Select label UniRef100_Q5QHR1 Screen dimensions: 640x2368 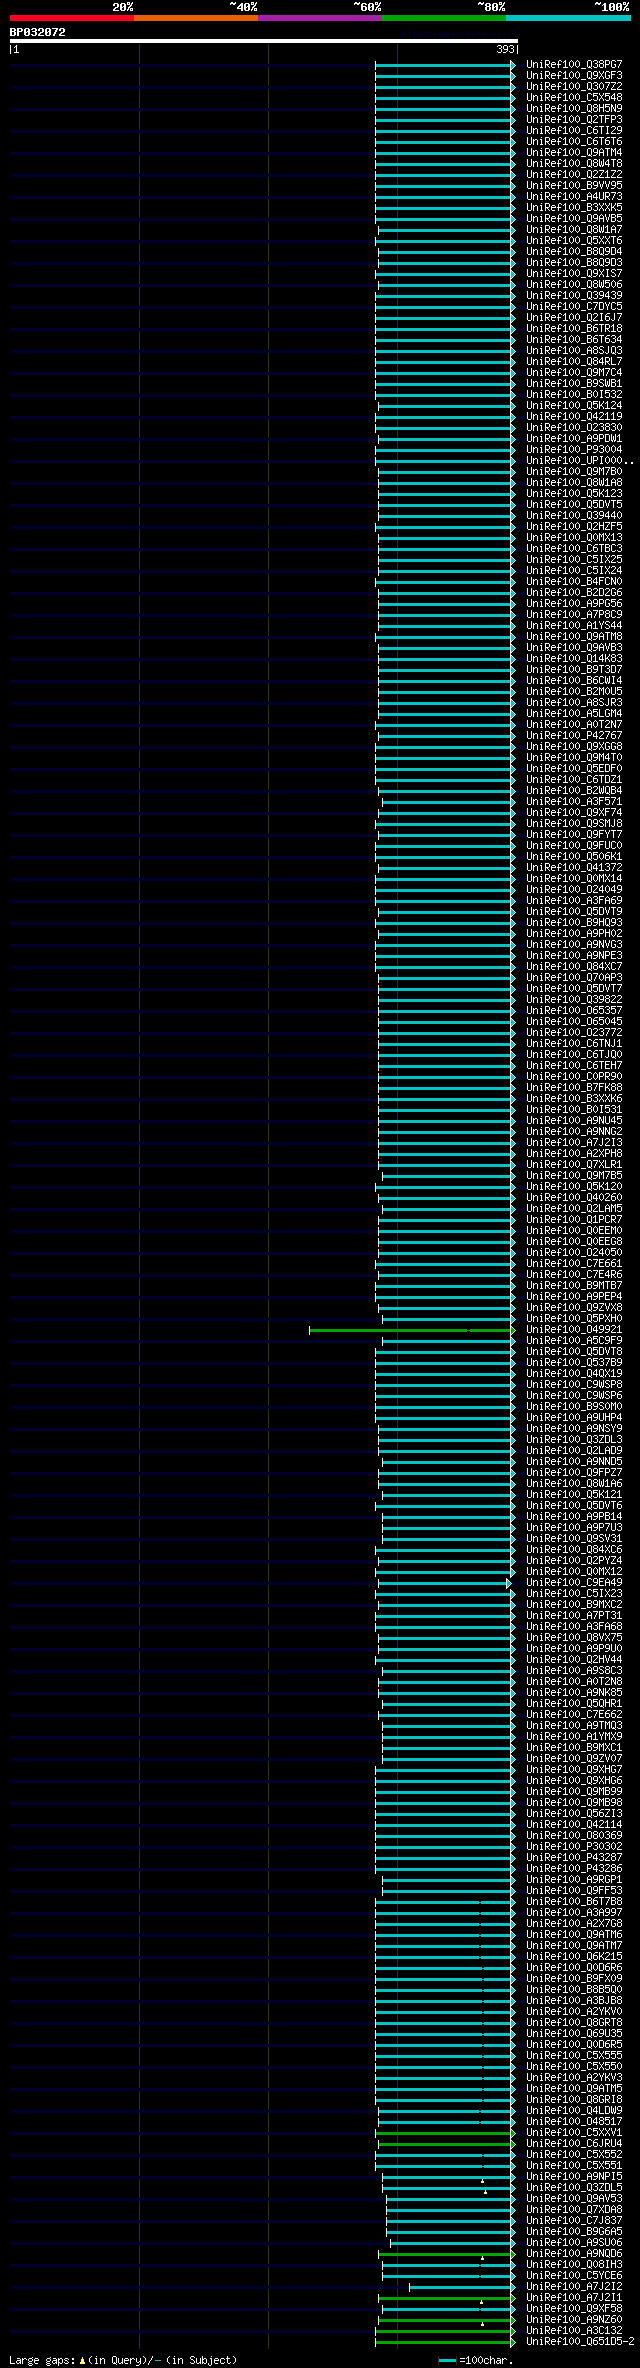pyautogui.click(x=574, y=1703)
